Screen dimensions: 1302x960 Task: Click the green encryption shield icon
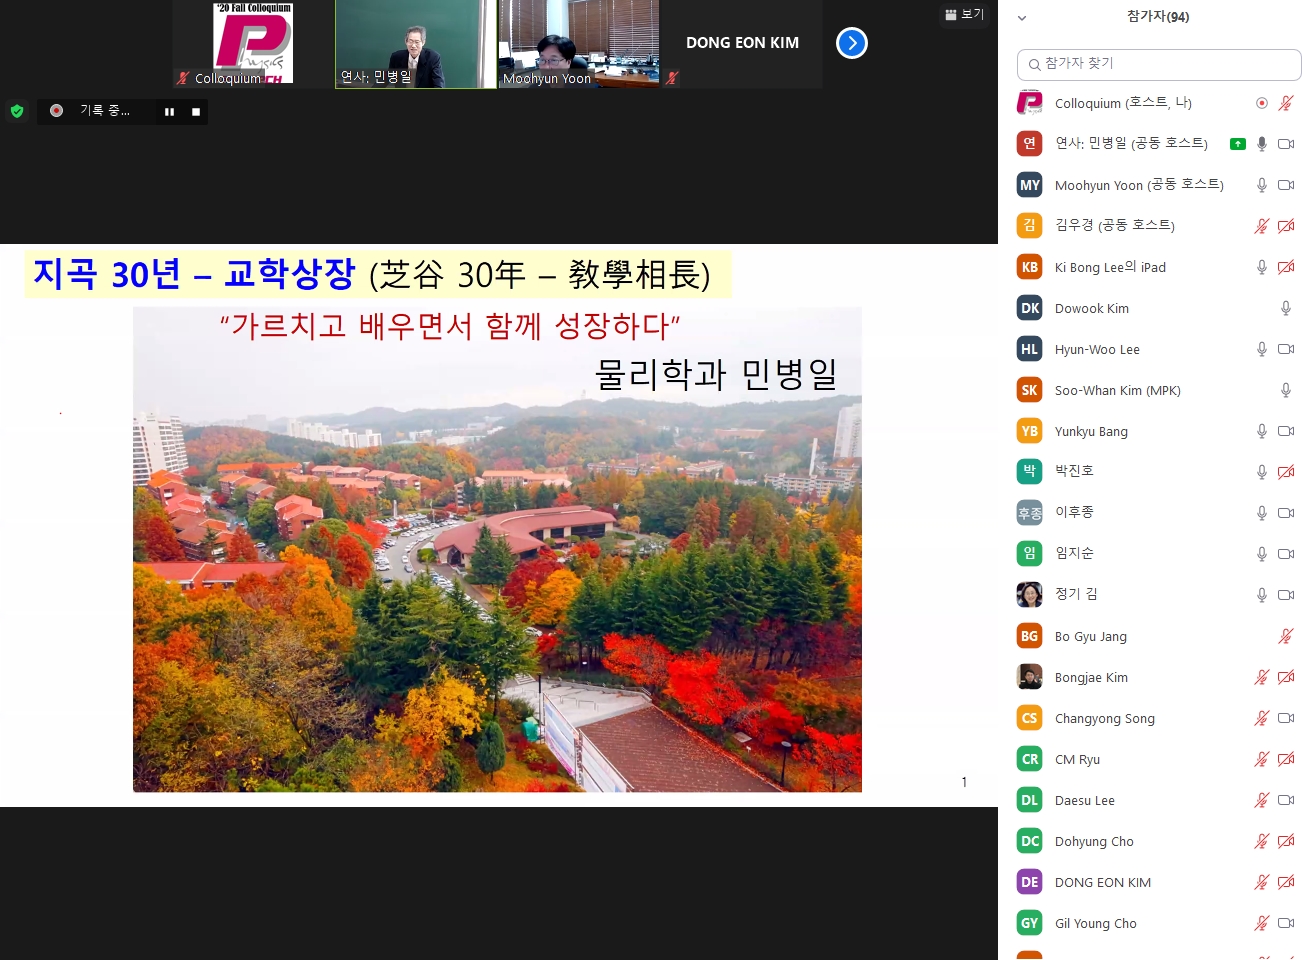(17, 111)
